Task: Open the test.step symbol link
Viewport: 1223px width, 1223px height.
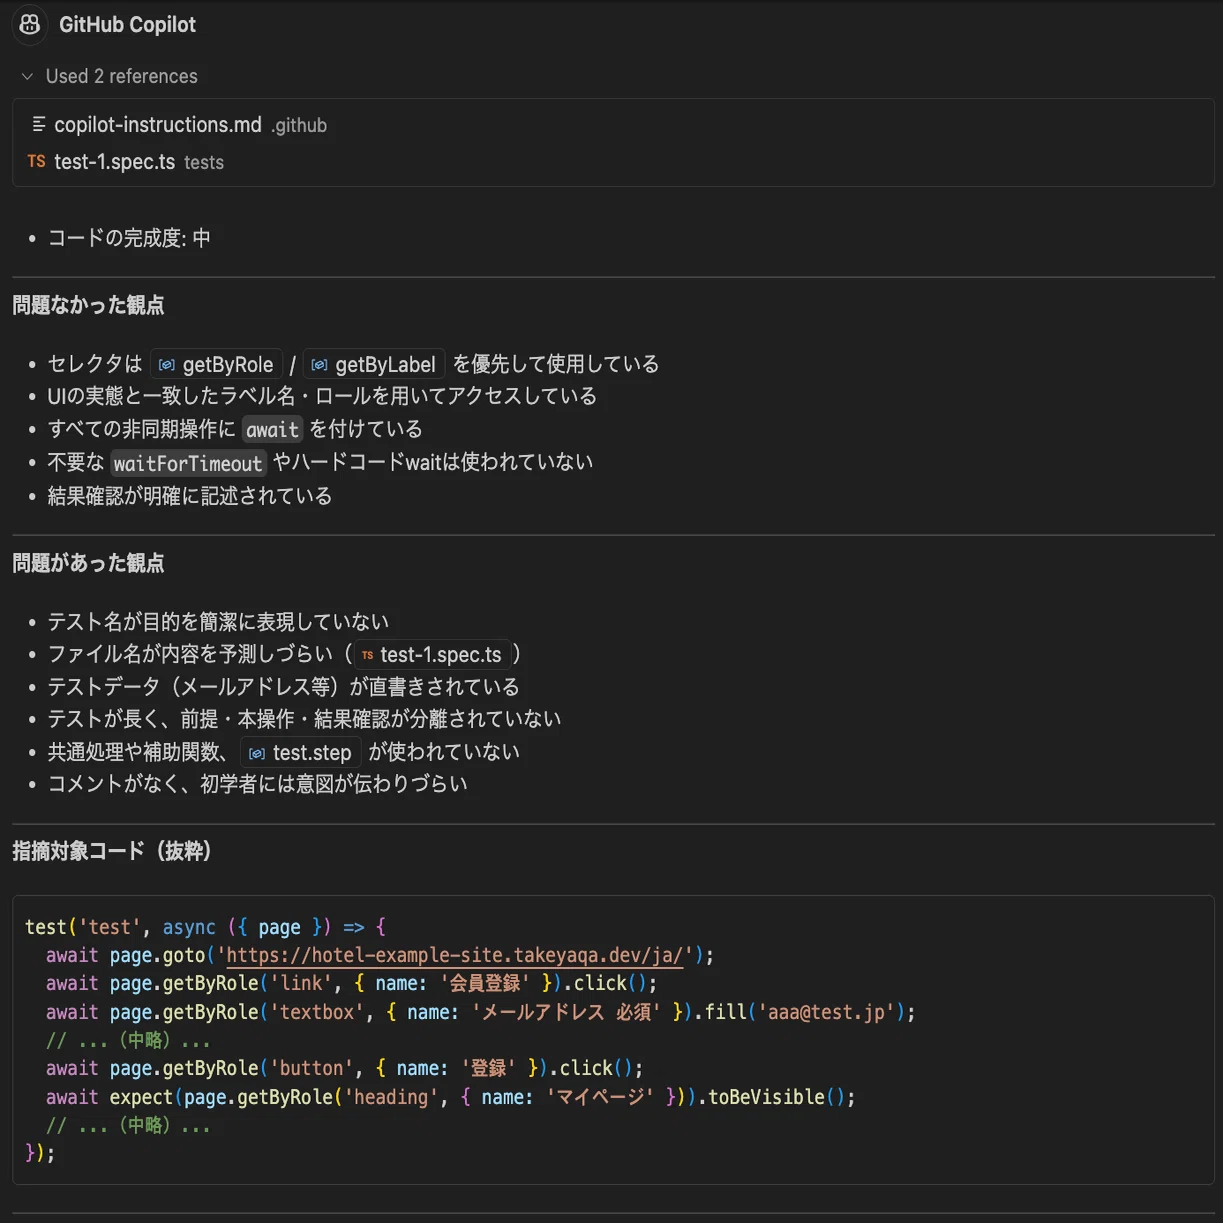Action: 301,752
